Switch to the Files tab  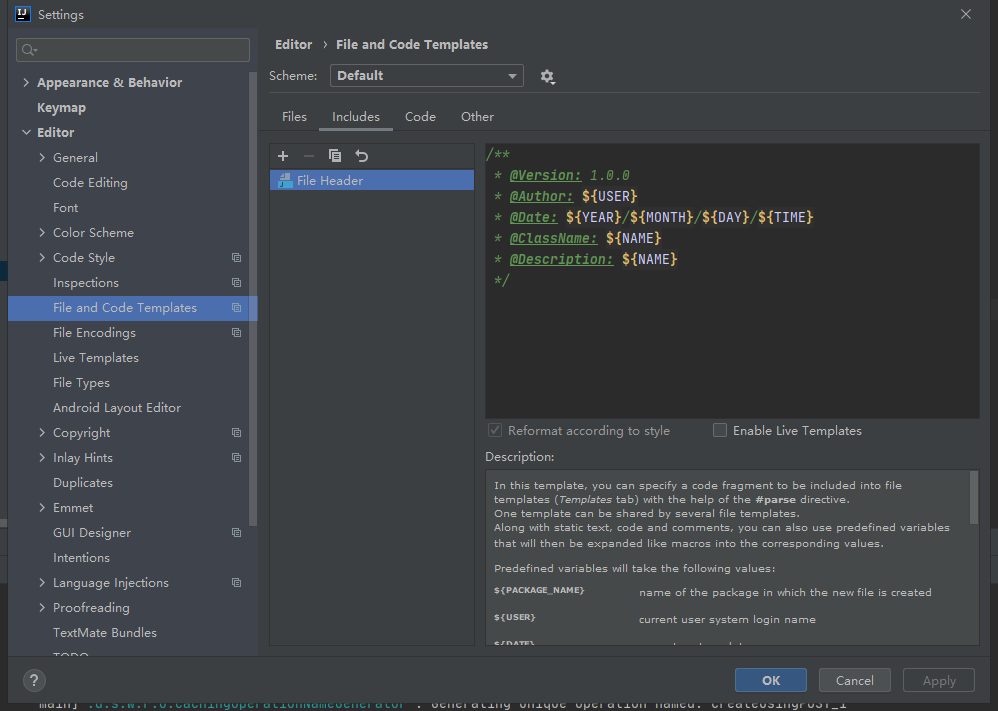(x=294, y=117)
